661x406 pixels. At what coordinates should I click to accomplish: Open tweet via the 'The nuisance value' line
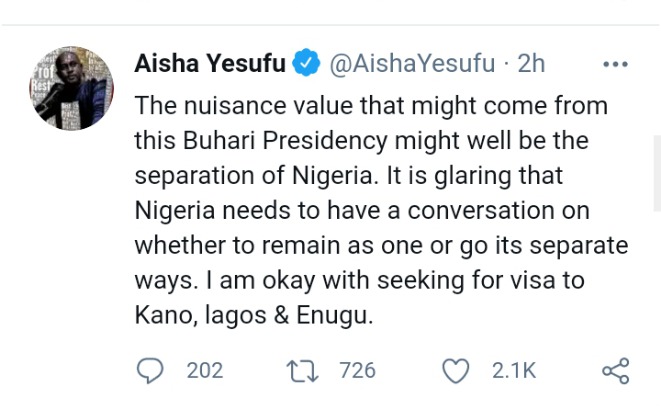pyautogui.click(x=371, y=105)
